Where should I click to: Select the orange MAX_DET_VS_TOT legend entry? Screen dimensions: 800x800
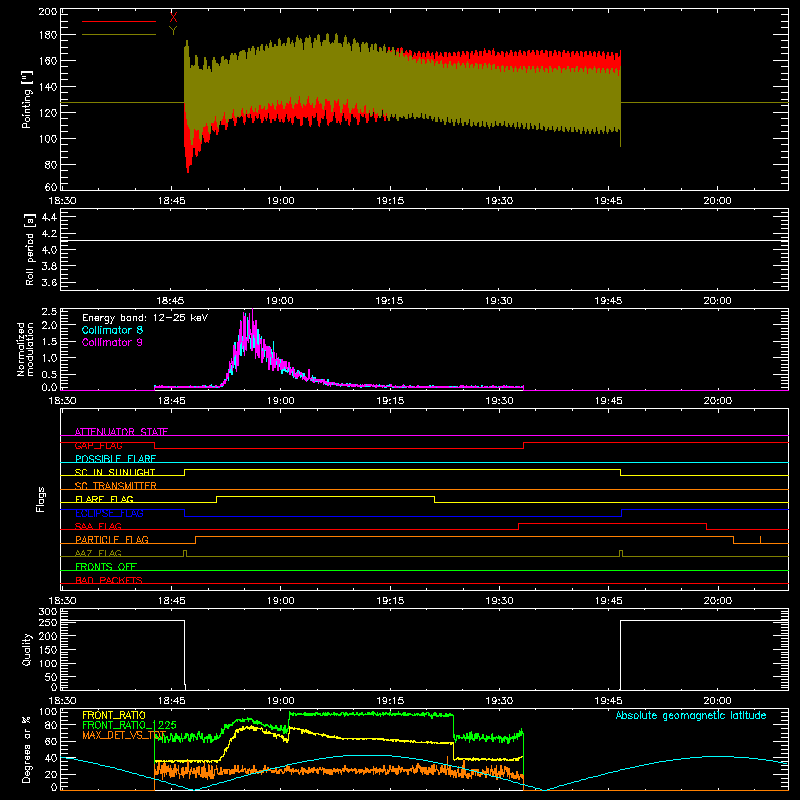[124, 735]
